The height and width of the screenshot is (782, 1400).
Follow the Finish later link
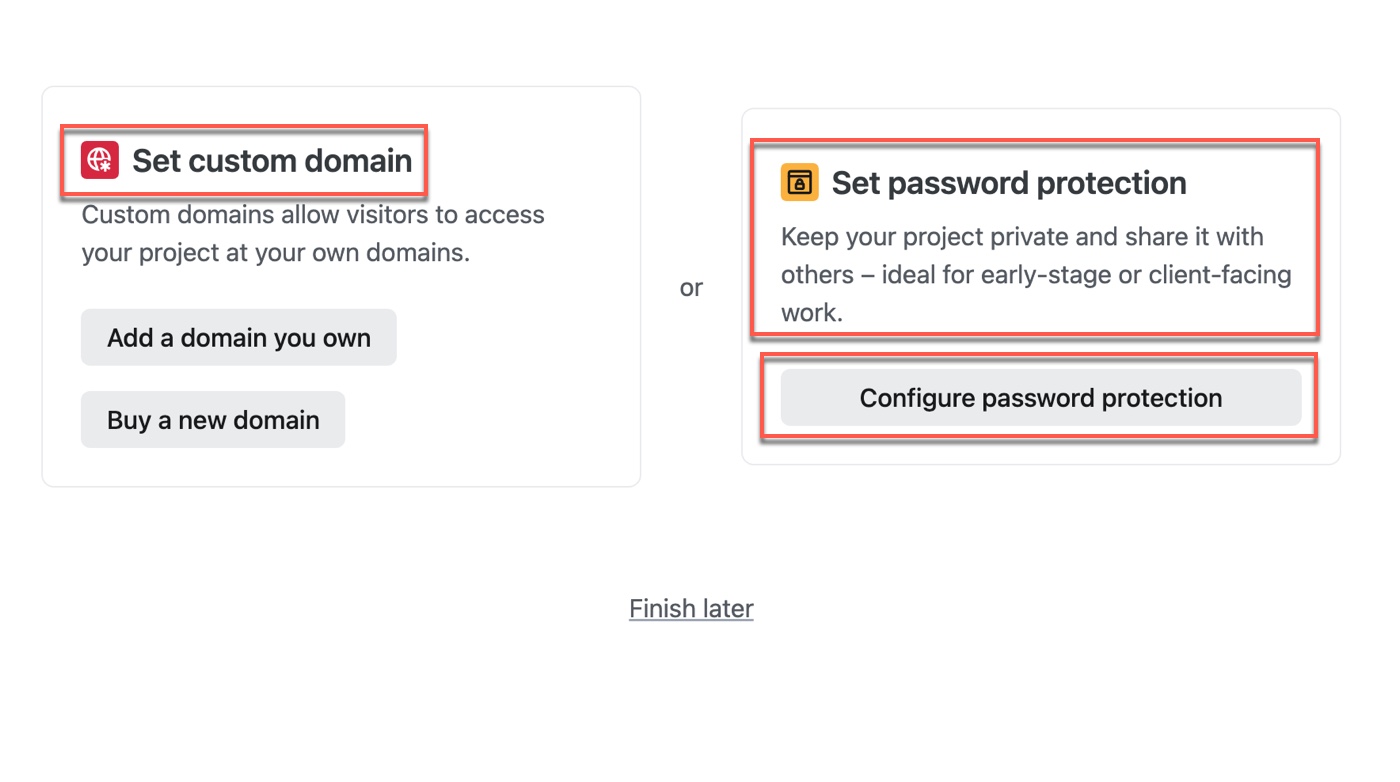click(691, 608)
